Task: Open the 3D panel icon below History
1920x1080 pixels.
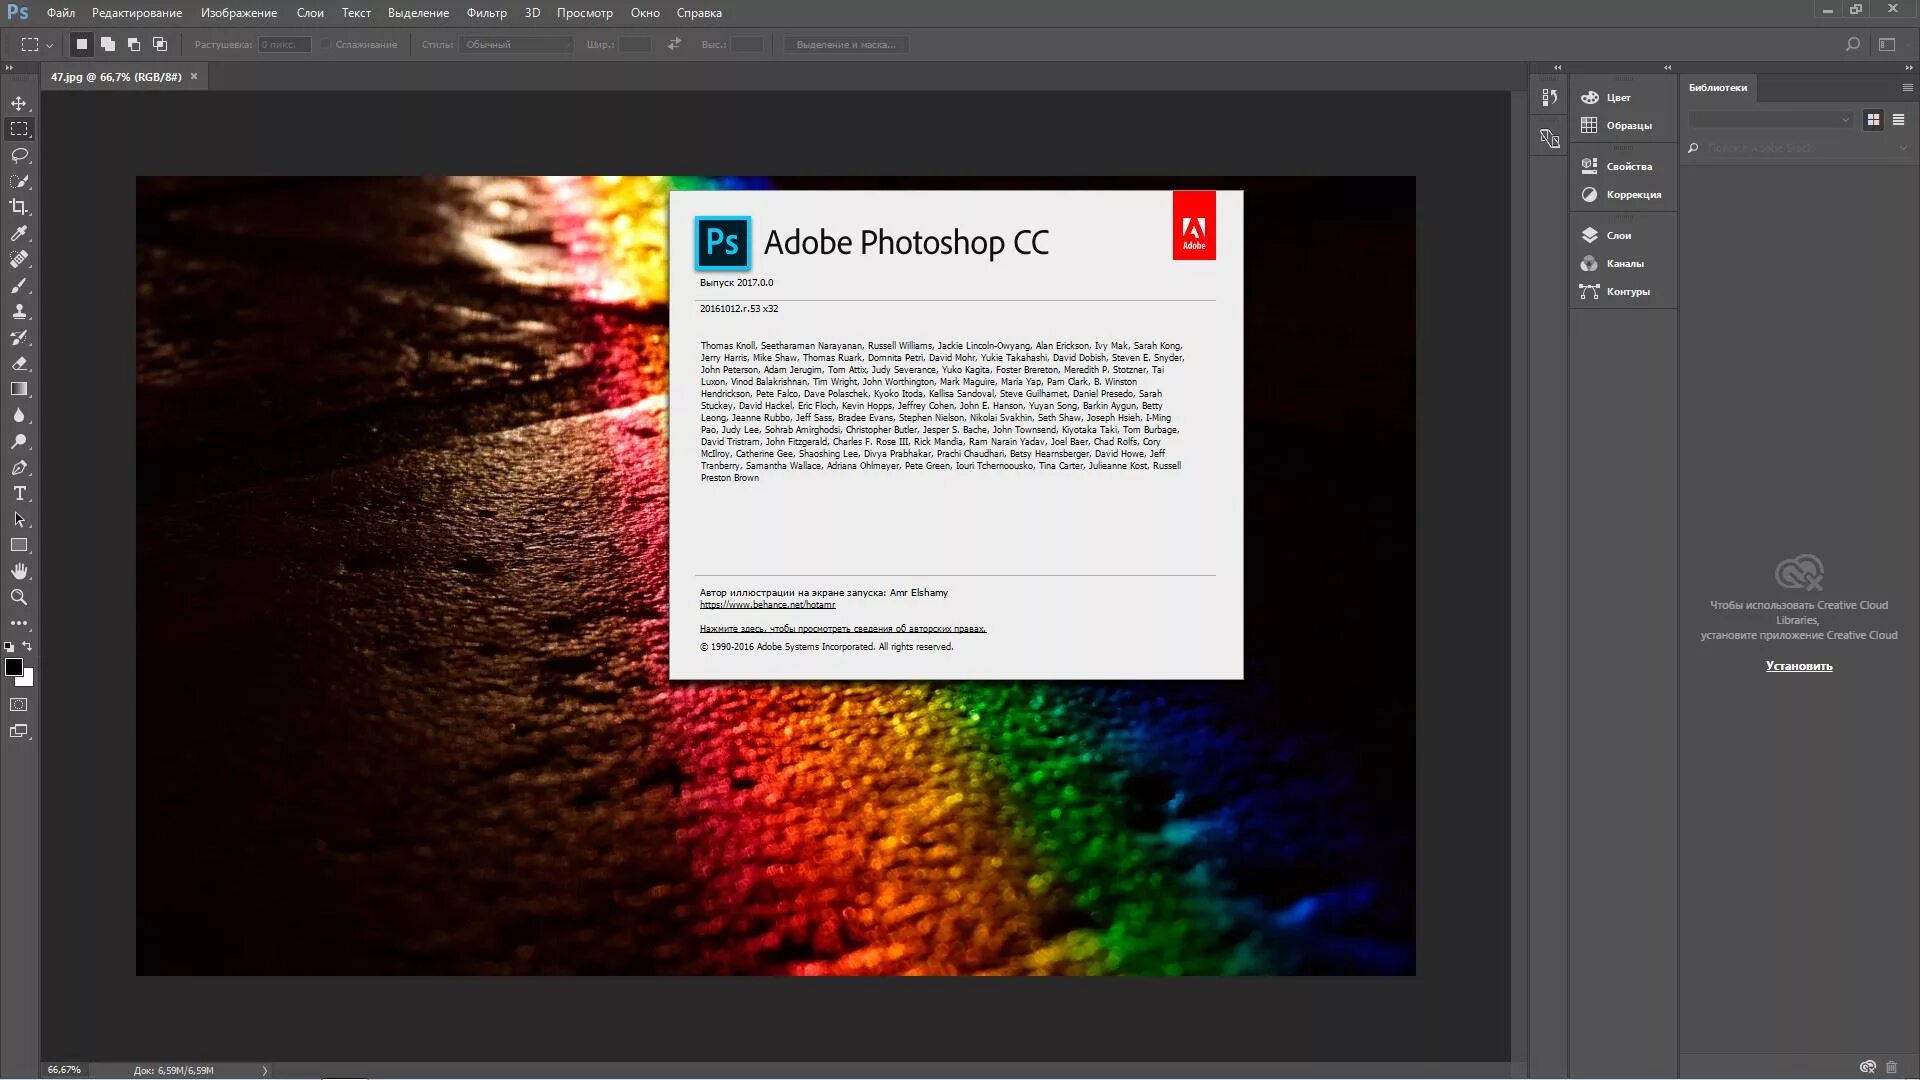Action: pyautogui.click(x=1549, y=139)
